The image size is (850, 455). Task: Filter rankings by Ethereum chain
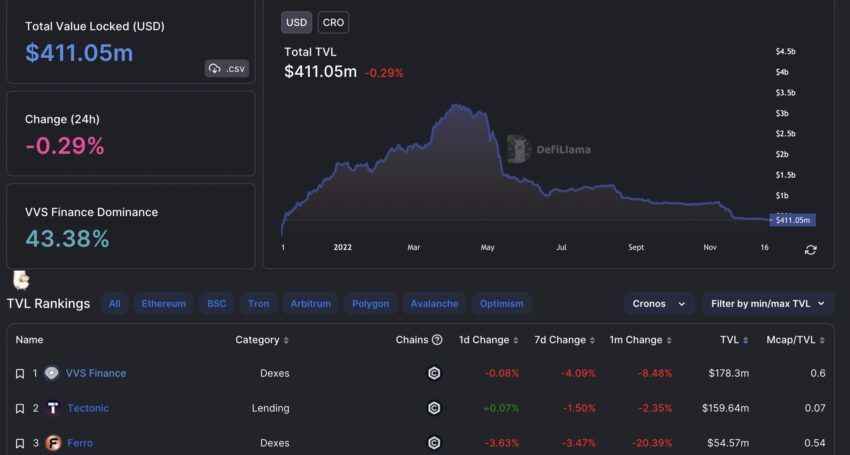(x=163, y=303)
